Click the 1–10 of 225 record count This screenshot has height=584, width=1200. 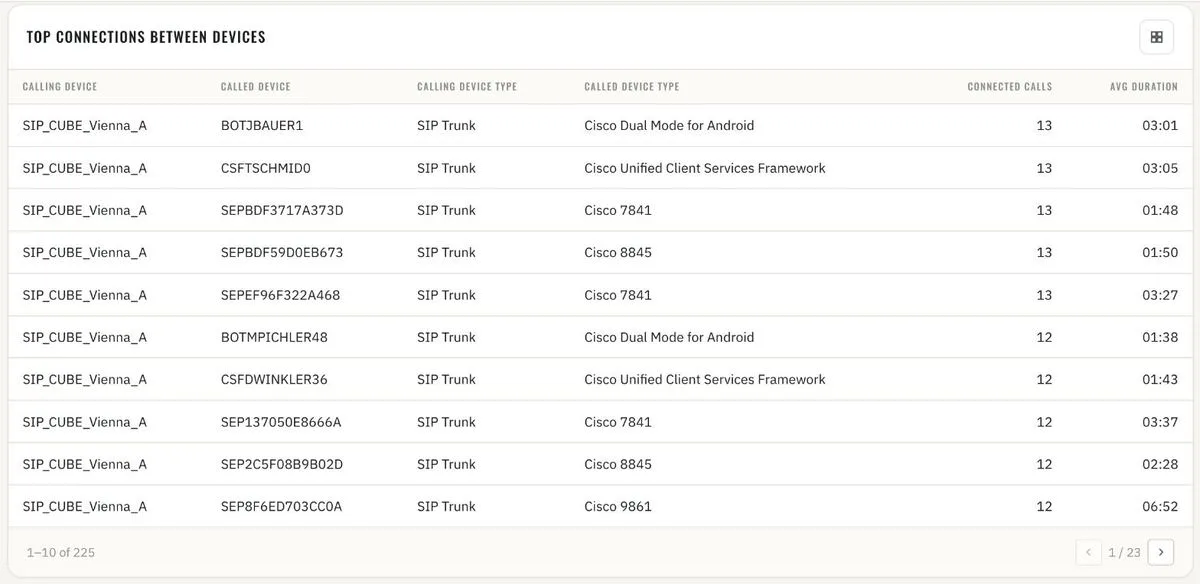coord(60,552)
